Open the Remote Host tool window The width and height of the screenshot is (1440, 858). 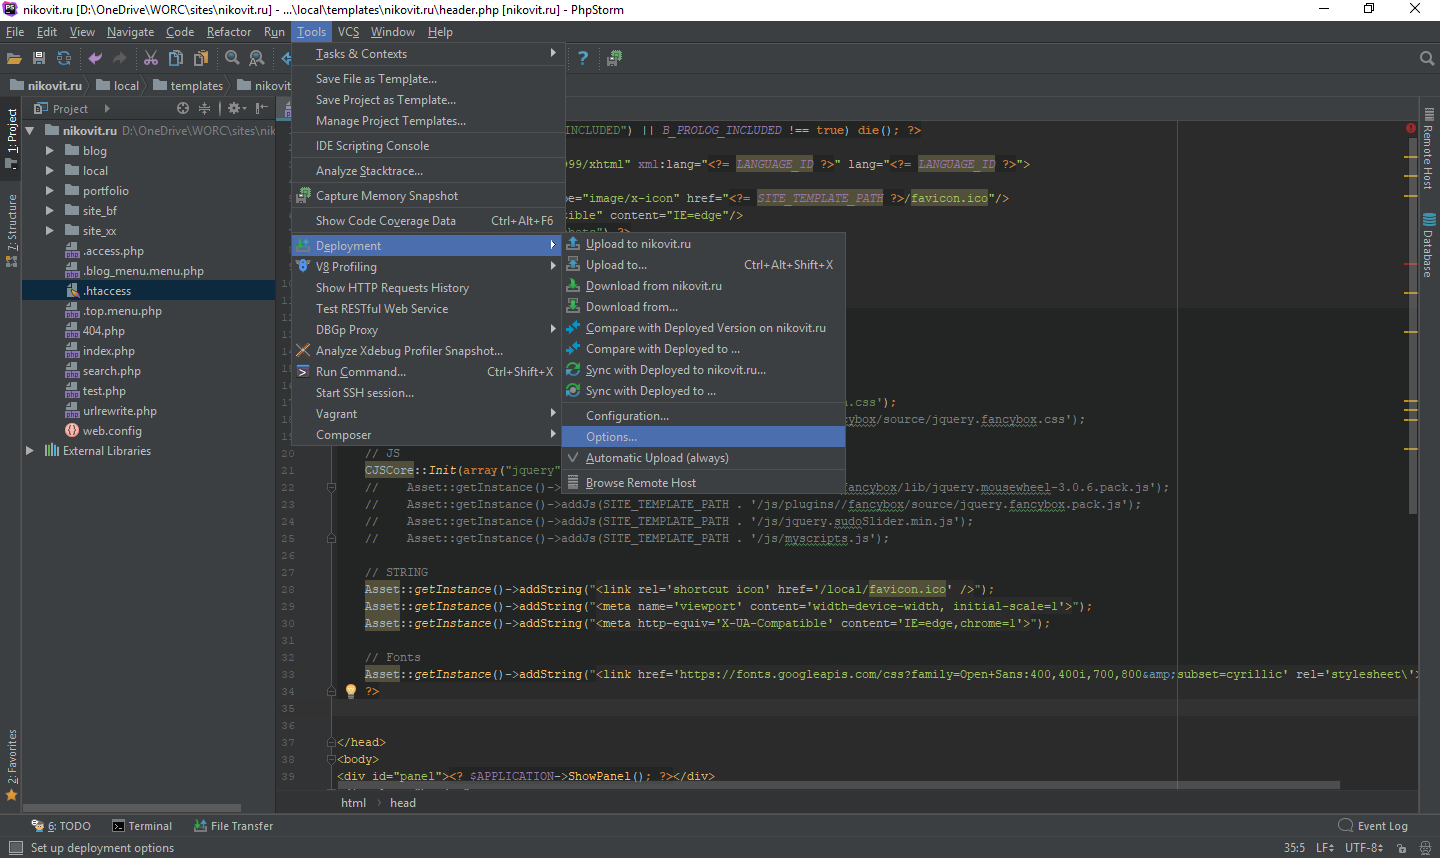coord(1428,148)
